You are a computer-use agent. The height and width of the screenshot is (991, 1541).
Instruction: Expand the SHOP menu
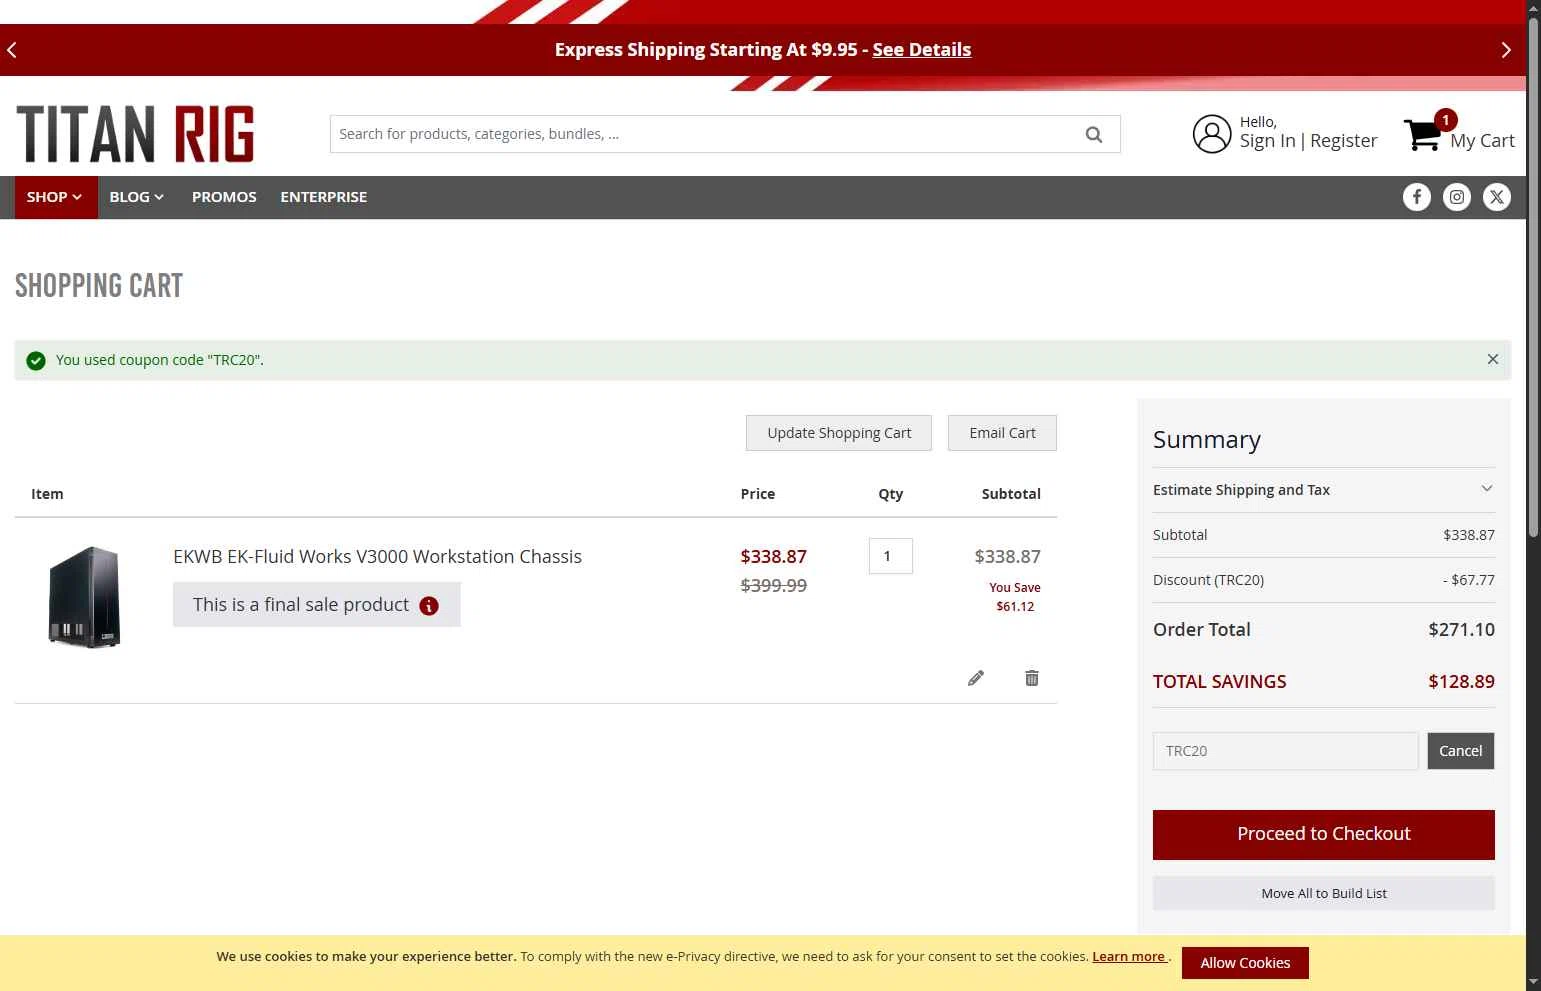[x=55, y=197]
